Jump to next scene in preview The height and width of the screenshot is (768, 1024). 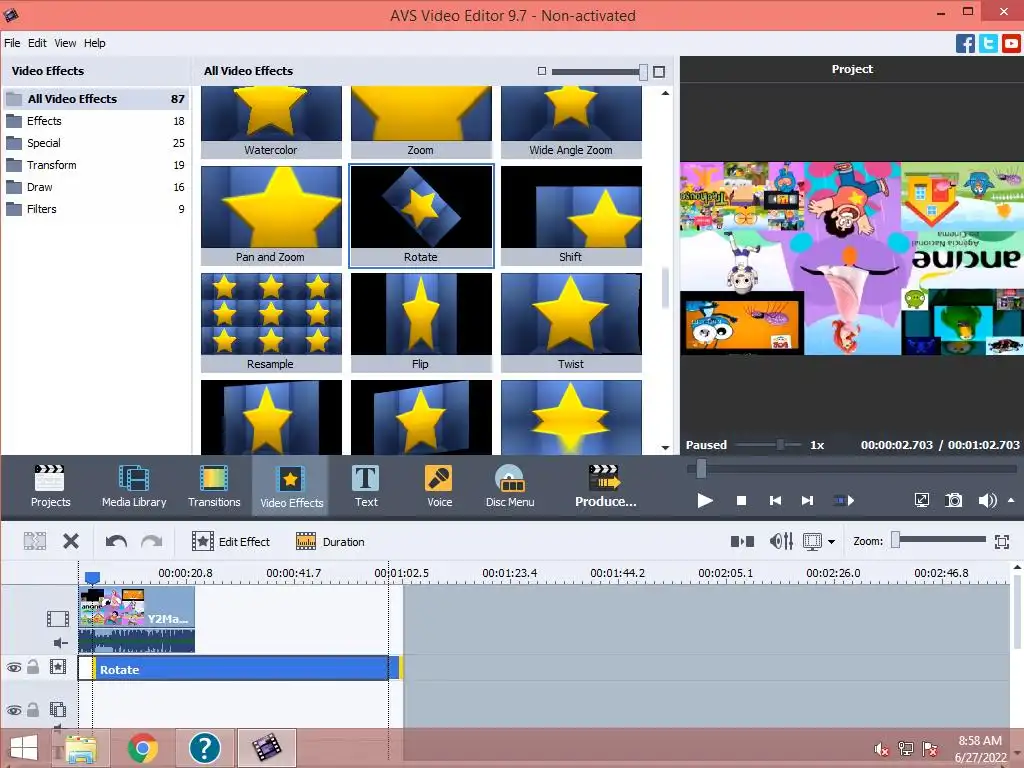(844, 500)
